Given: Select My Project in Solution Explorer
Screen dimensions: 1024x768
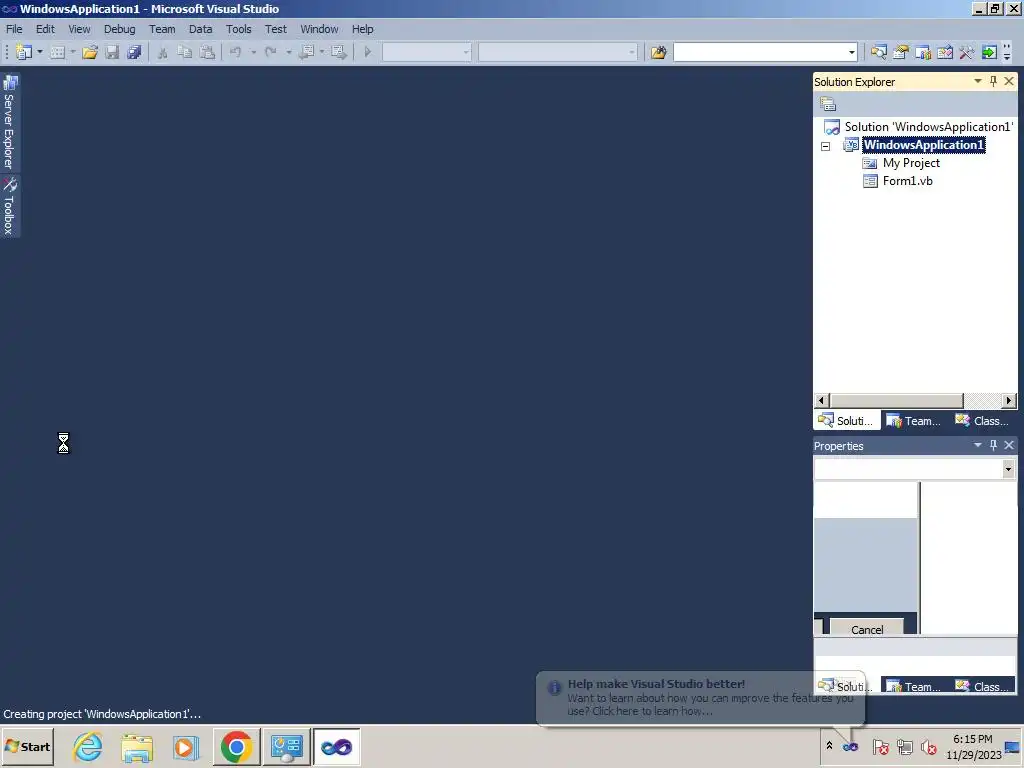Looking at the screenshot, I should tap(911, 163).
